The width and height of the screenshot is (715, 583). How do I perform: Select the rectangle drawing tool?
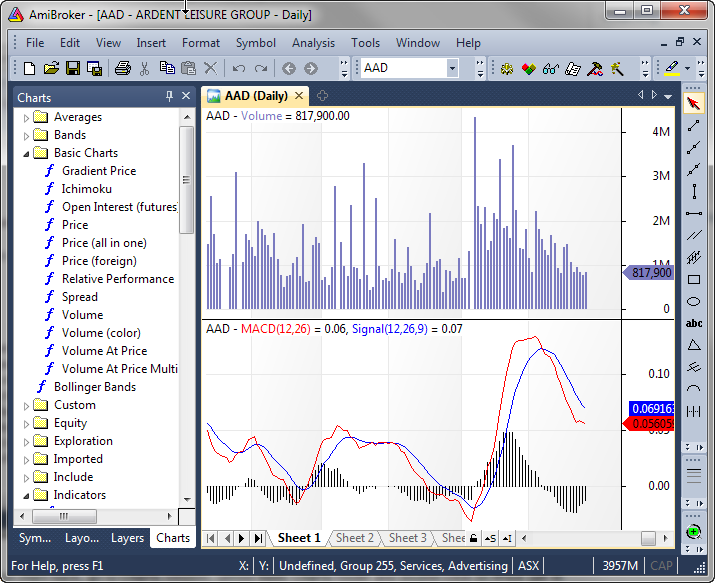pyautogui.click(x=694, y=279)
